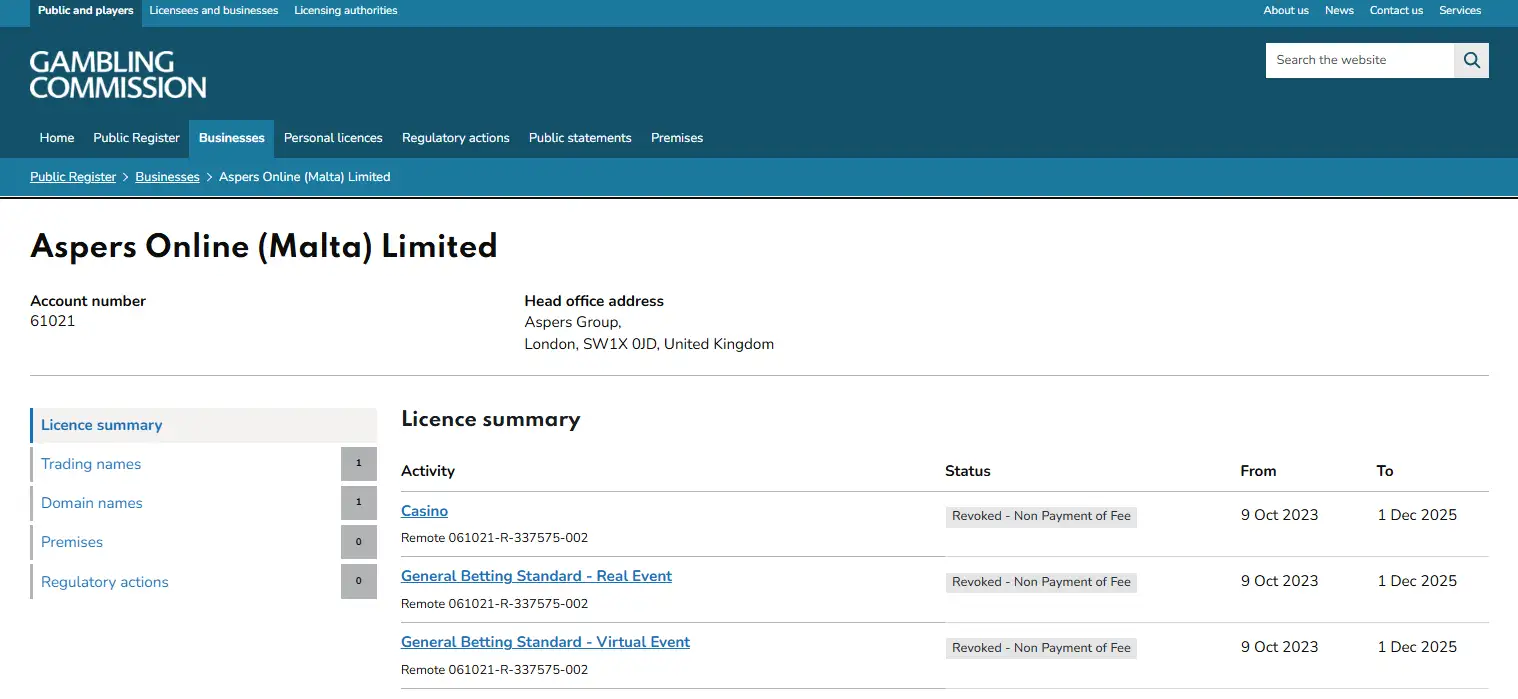Viewport: 1518px width, 699px height.
Task: Open General Betting Standard - Virtual Event link
Action: pos(545,642)
